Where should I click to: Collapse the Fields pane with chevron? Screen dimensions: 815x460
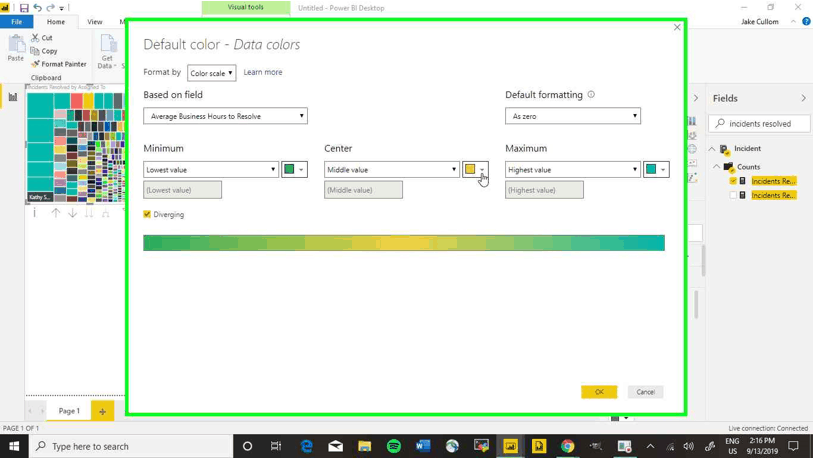(803, 98)
